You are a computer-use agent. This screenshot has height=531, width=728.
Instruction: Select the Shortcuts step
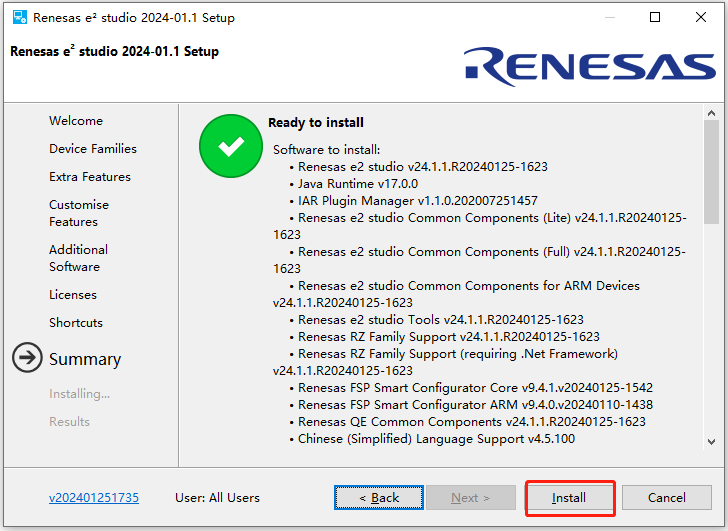[76, 323]
